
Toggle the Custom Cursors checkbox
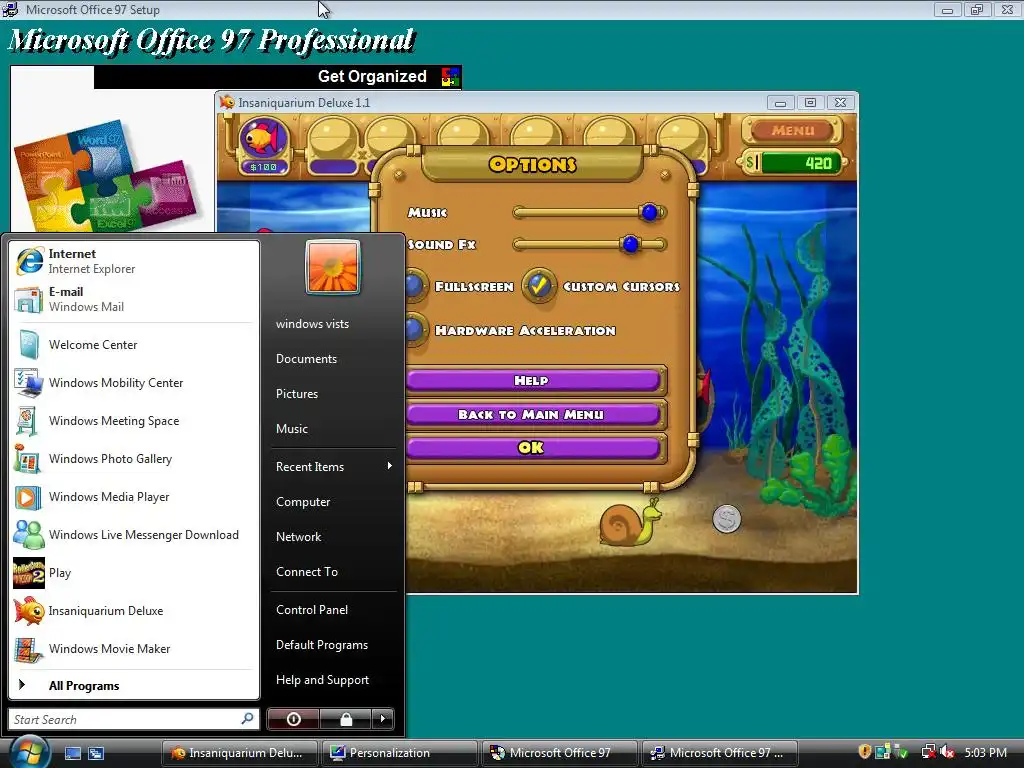pos(539,285)
